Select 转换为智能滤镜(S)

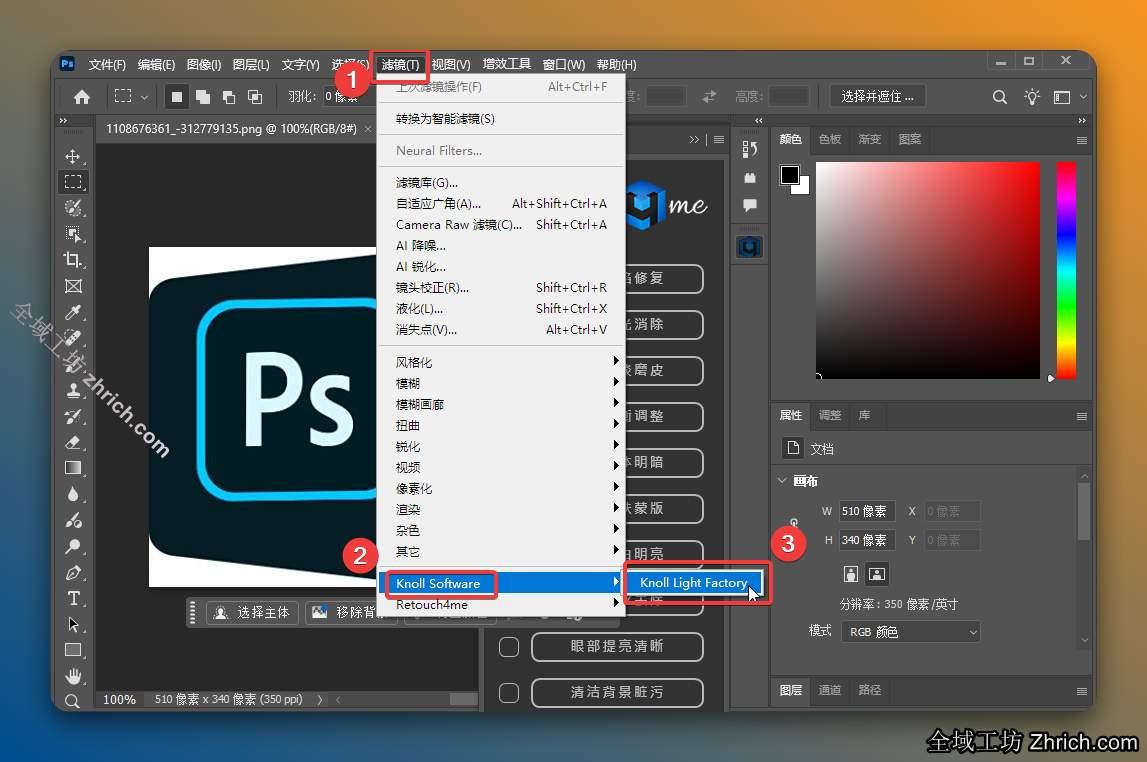tap(502, 118)
